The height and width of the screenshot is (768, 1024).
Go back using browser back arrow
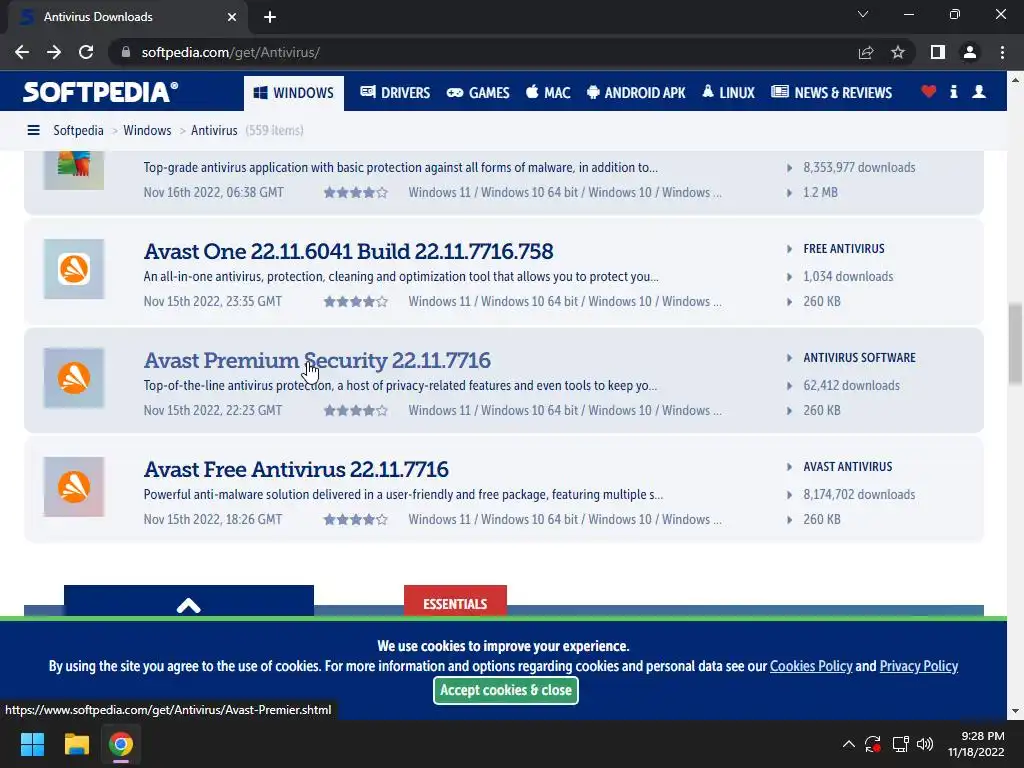tap(22, 52)
